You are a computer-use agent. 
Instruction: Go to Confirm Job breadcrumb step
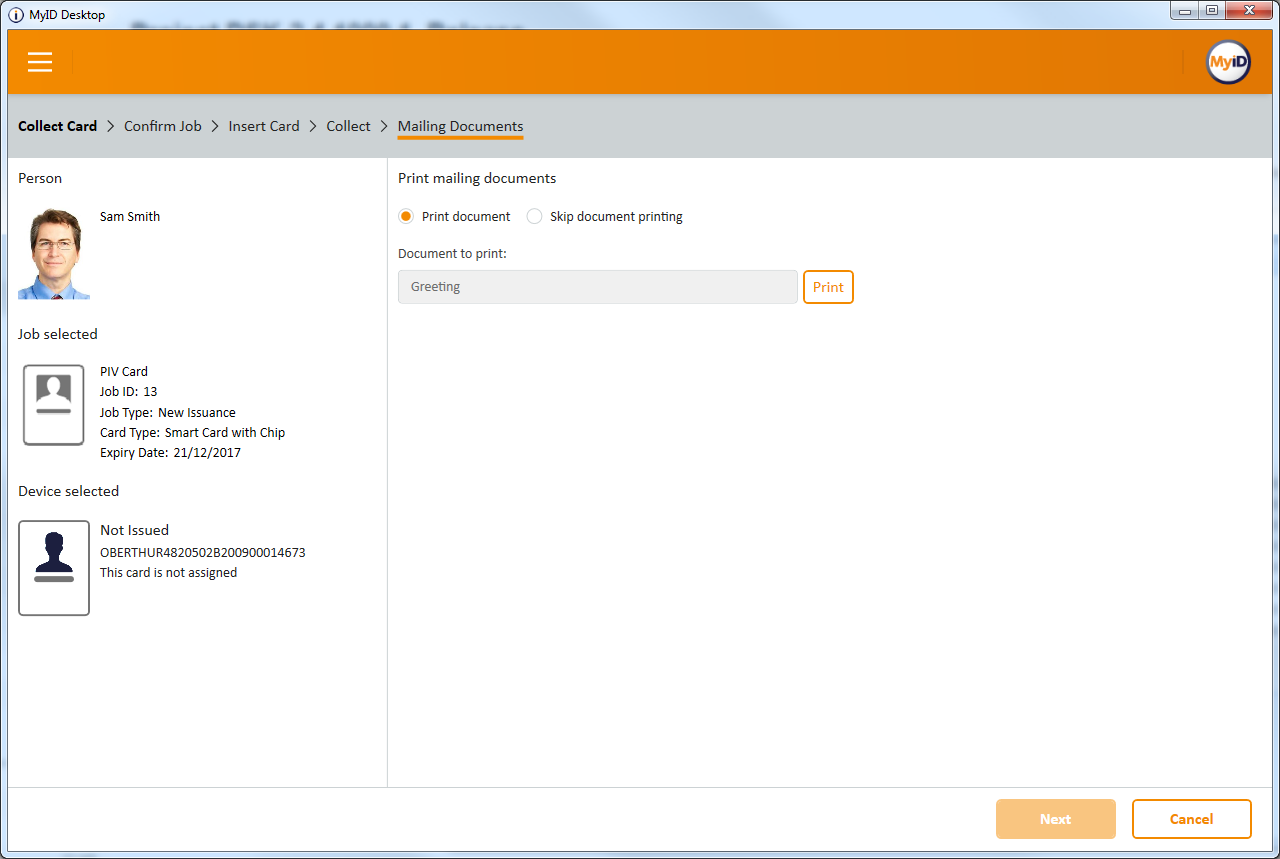pos(163,126)
